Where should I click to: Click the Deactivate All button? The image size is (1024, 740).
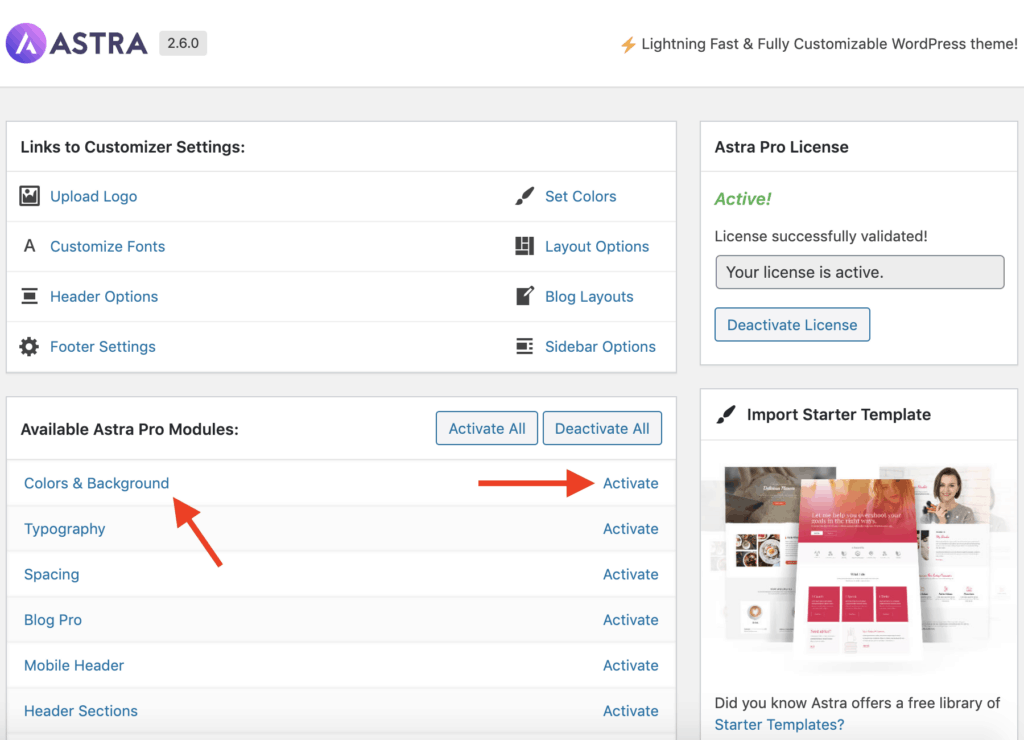[x=602, y=428]
